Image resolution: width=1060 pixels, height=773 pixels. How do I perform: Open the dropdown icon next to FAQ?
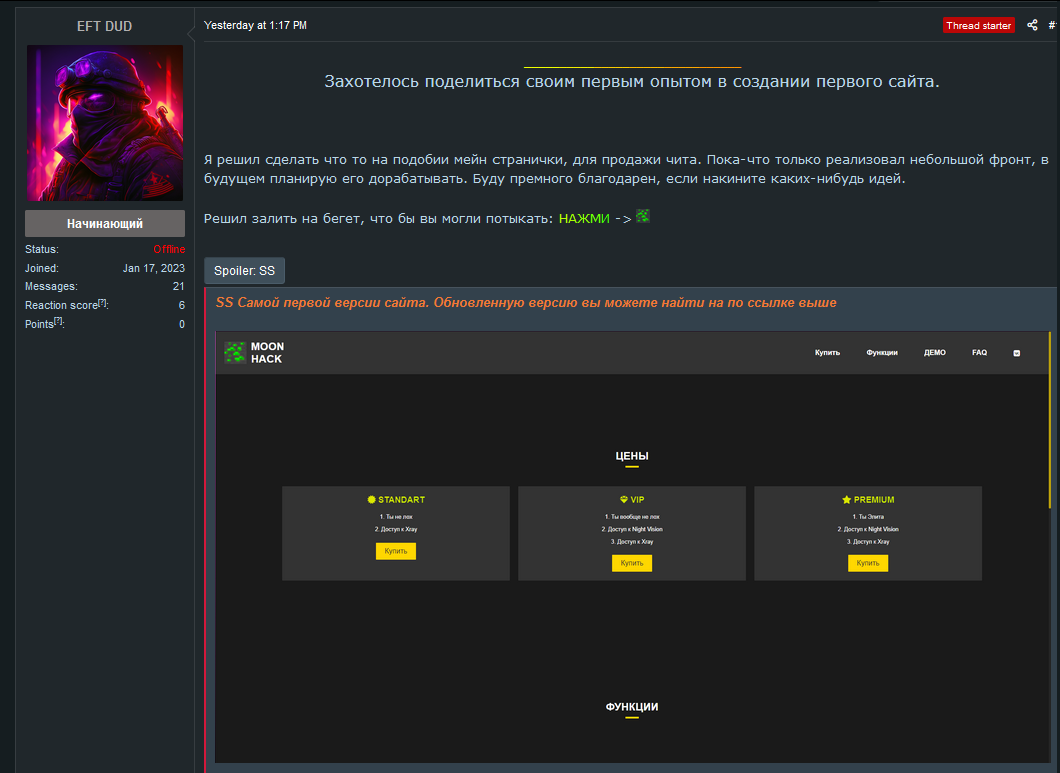[1017, 353]
